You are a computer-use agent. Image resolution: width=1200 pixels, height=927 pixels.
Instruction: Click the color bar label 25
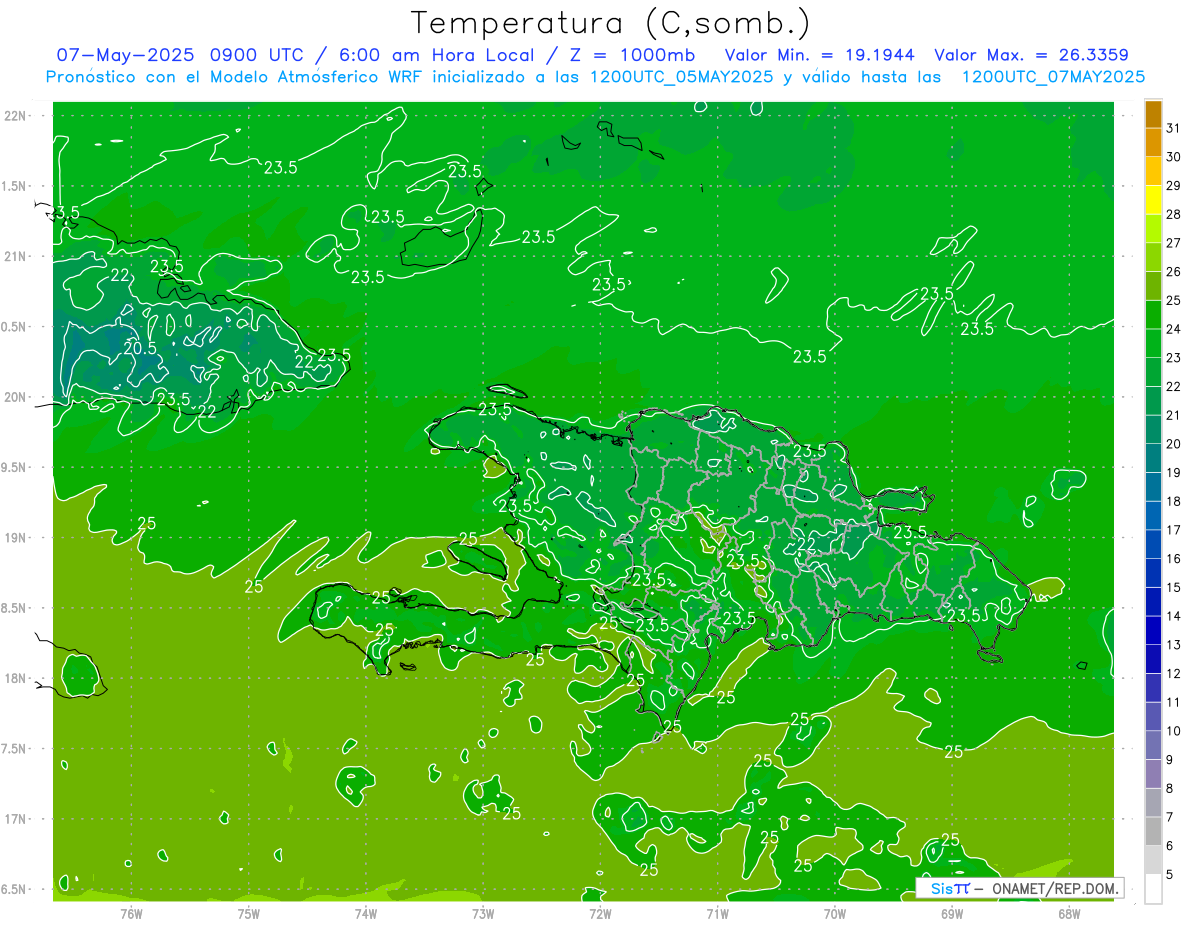[x=1174, y=300]
